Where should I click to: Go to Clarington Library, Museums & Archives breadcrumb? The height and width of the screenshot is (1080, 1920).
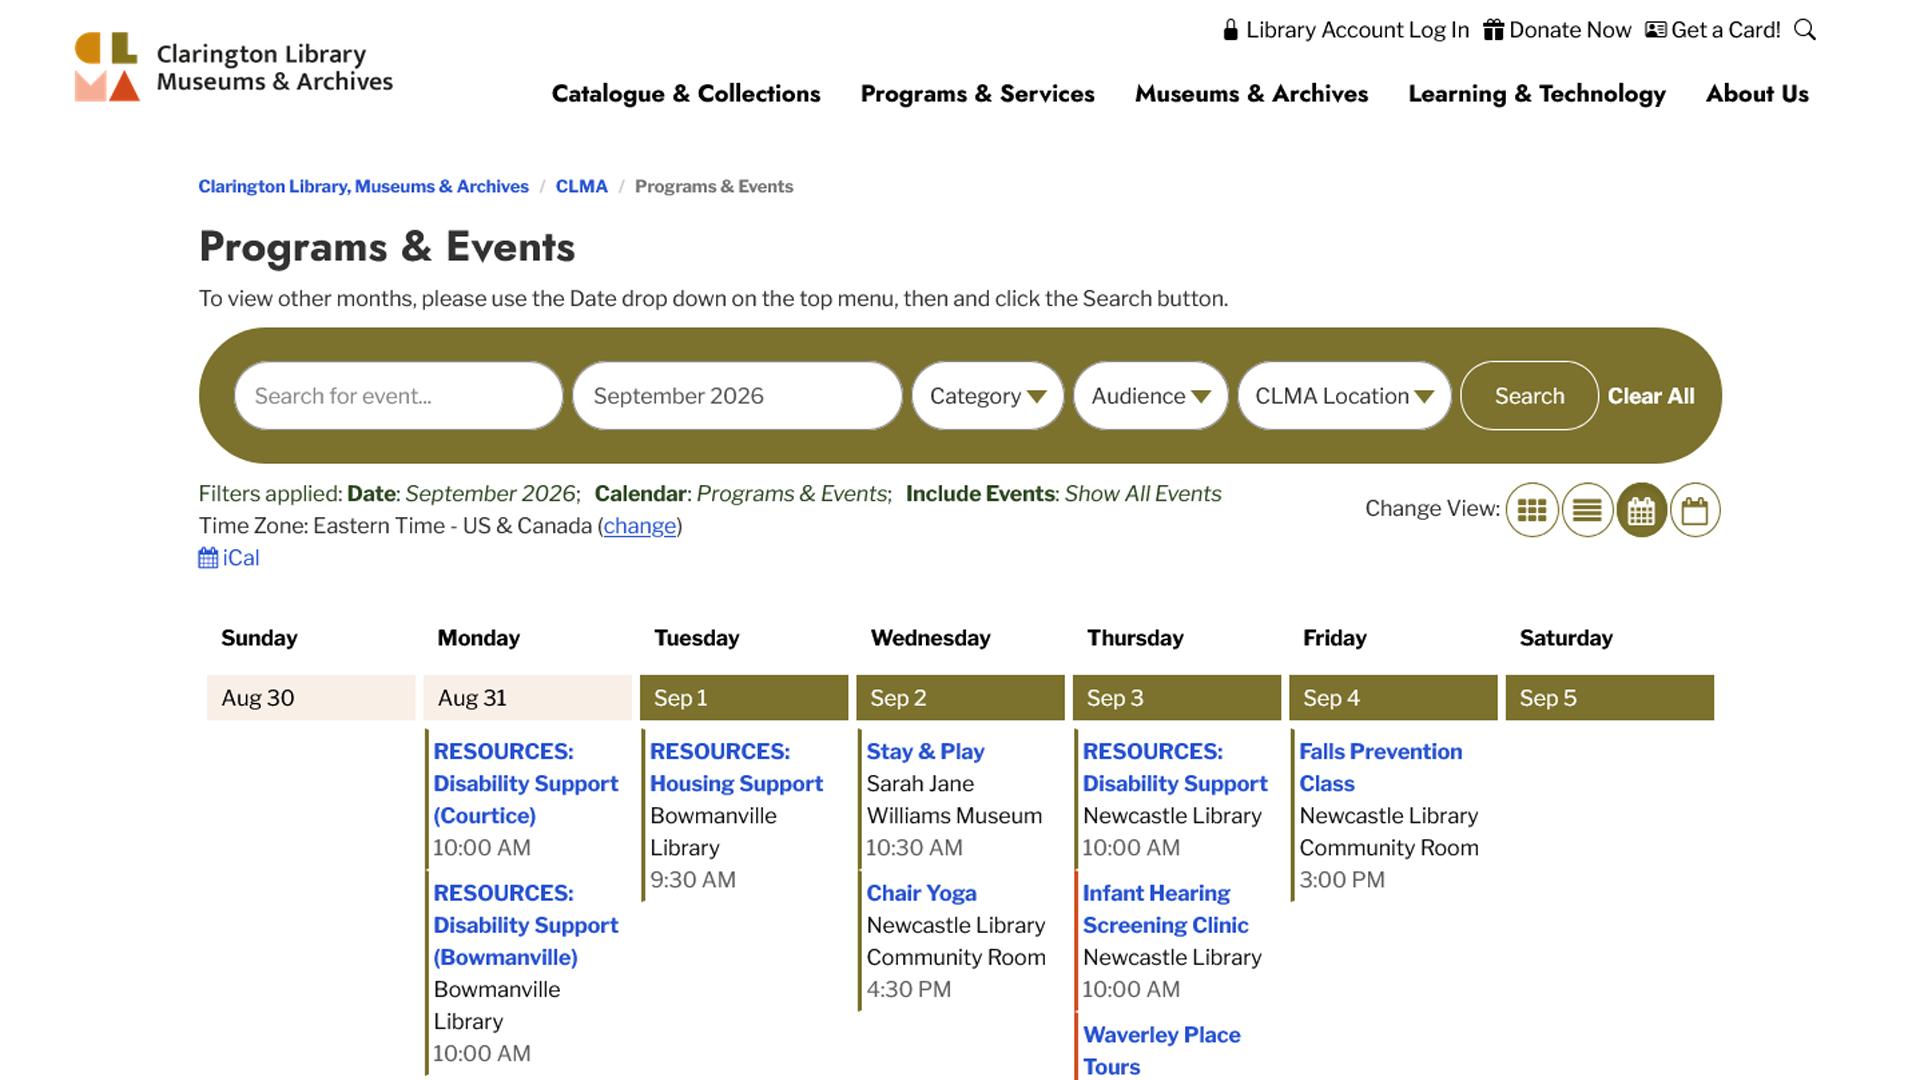[363, 187]
